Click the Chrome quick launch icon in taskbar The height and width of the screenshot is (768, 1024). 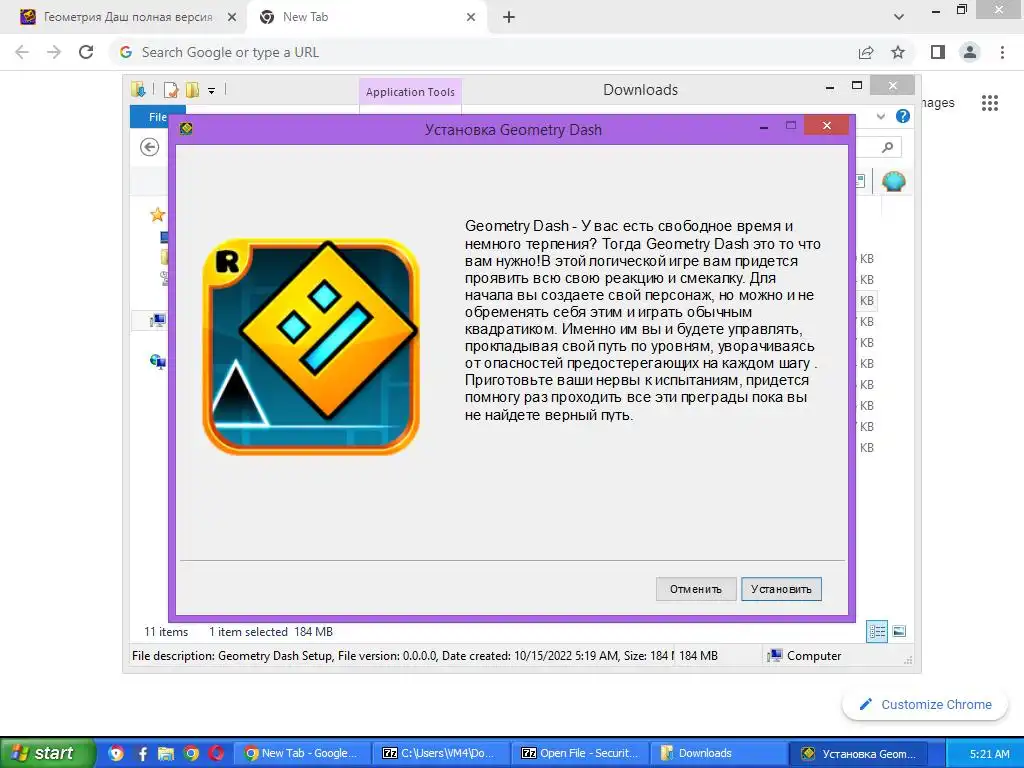tap(191, 753)
